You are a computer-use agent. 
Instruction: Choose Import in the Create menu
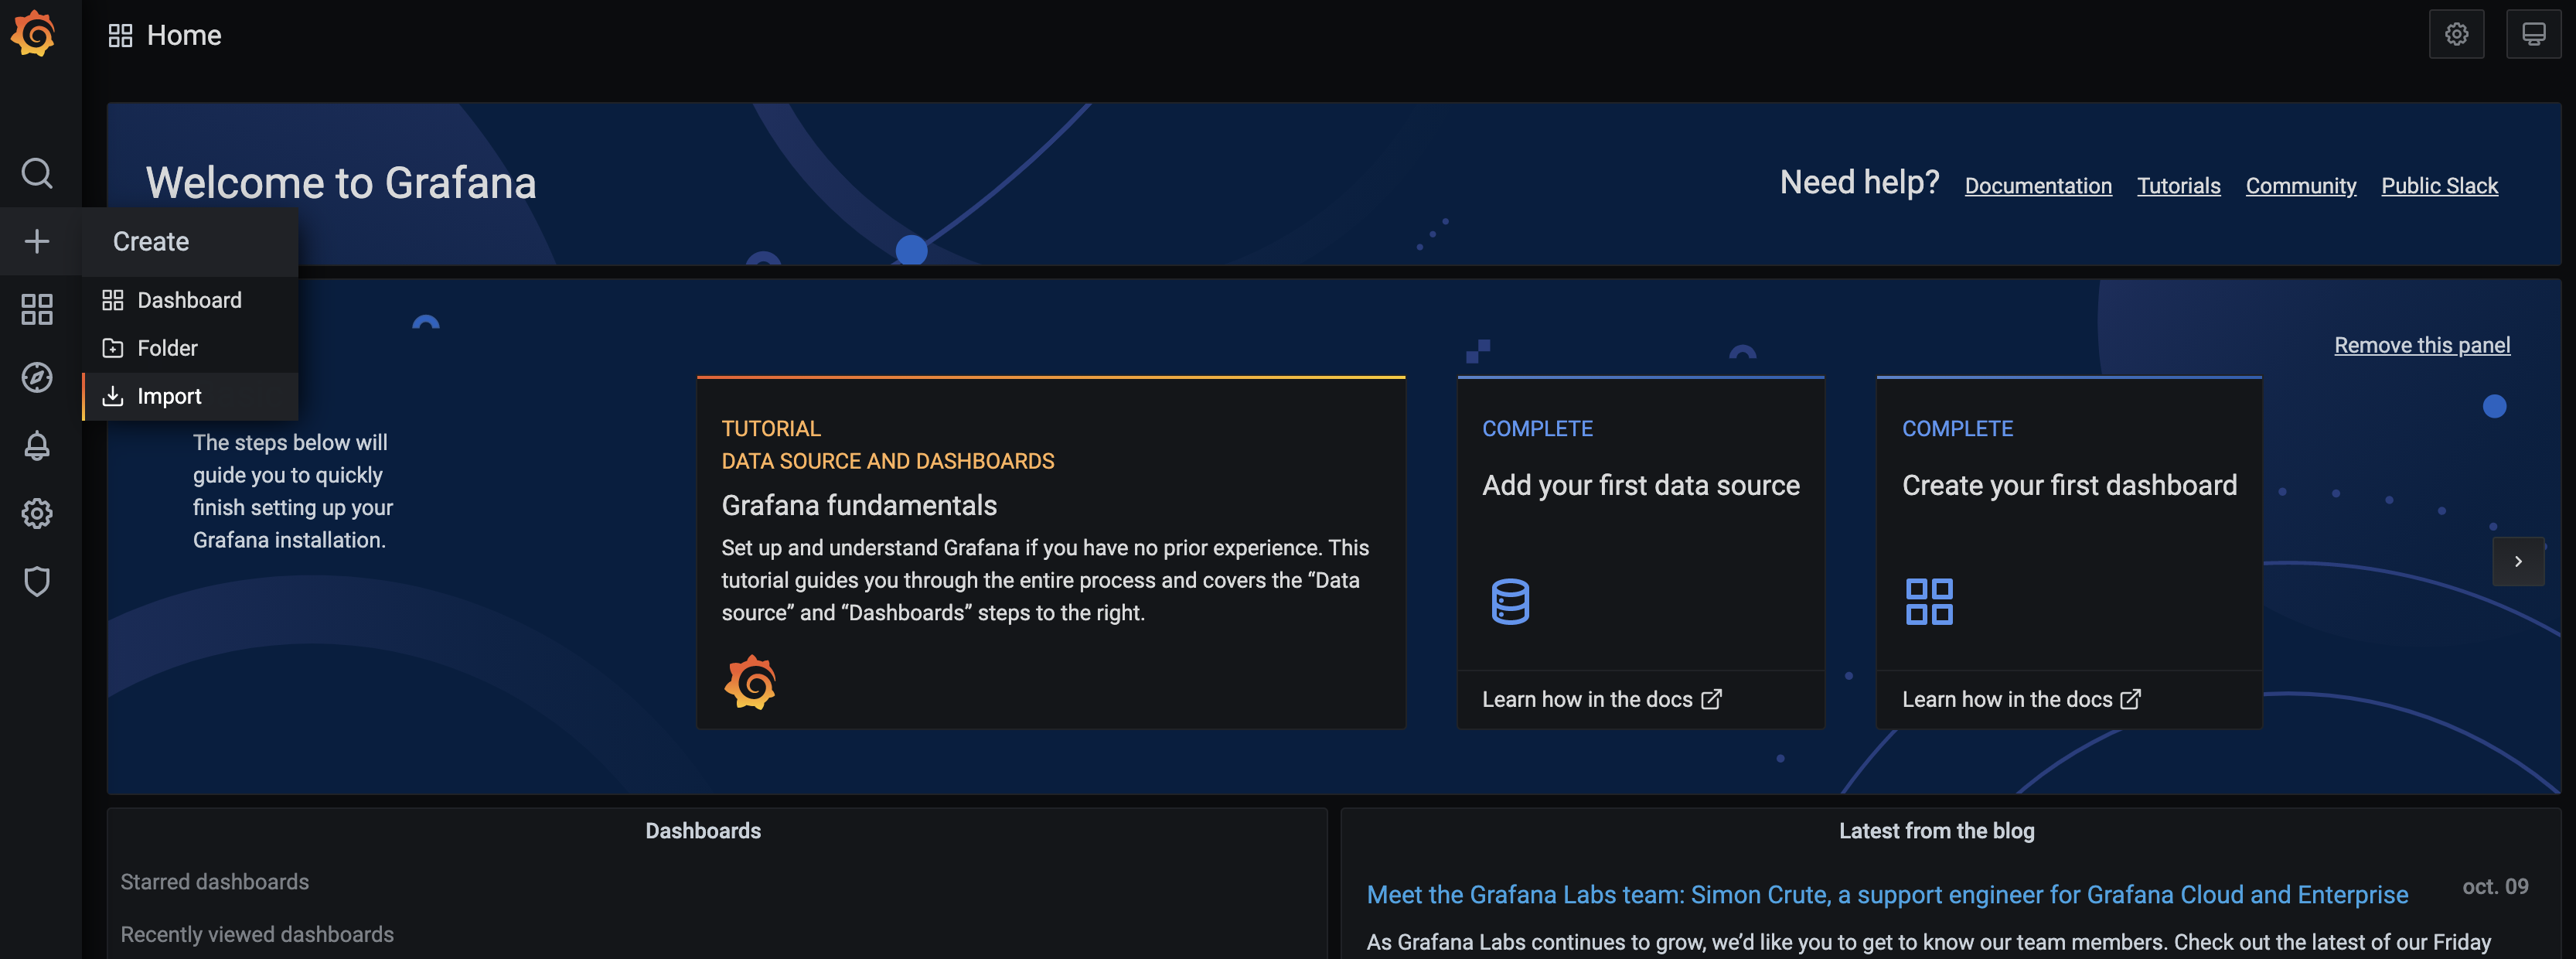point(169,396)
